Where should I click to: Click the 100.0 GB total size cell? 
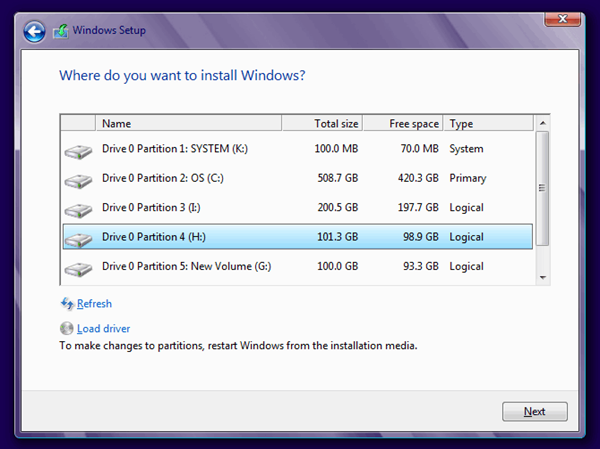click(338, 266)
